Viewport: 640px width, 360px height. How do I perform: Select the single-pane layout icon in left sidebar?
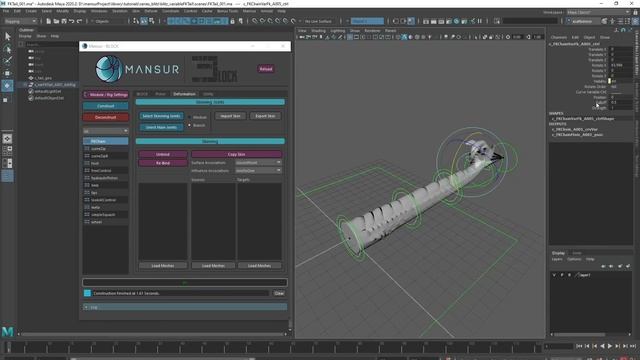click(x=7, y=139)
